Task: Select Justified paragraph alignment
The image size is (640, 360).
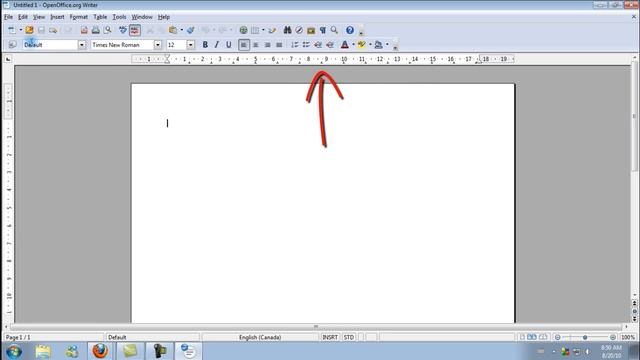Action: coord(279,45)
